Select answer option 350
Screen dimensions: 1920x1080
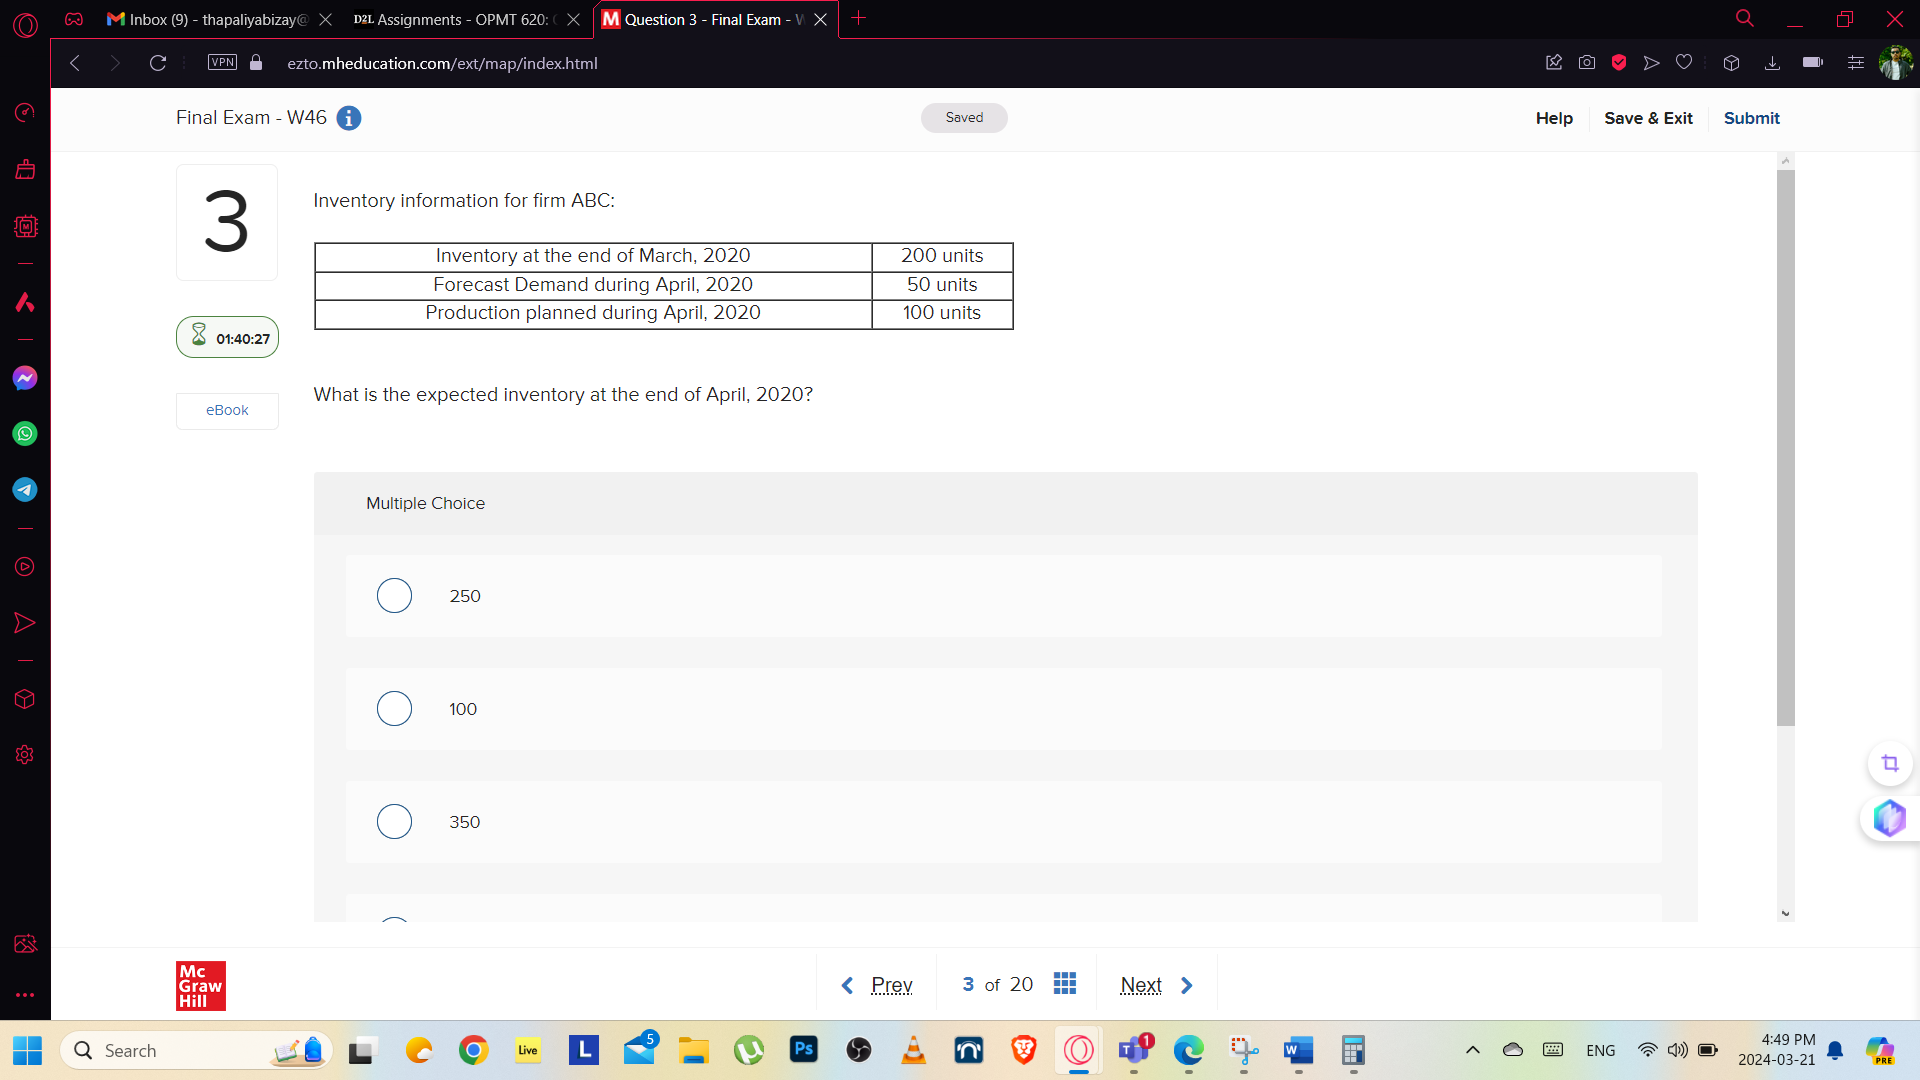(x=394, y=822)
